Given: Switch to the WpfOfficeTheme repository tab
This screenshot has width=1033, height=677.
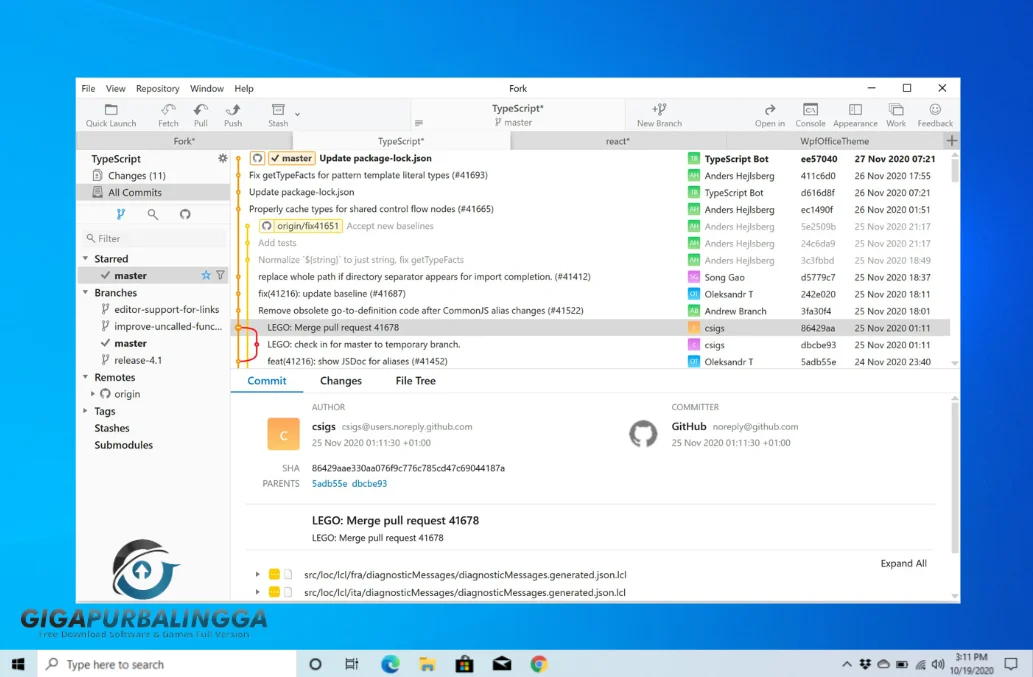Looking at the screenshot, I should point(834,141).
